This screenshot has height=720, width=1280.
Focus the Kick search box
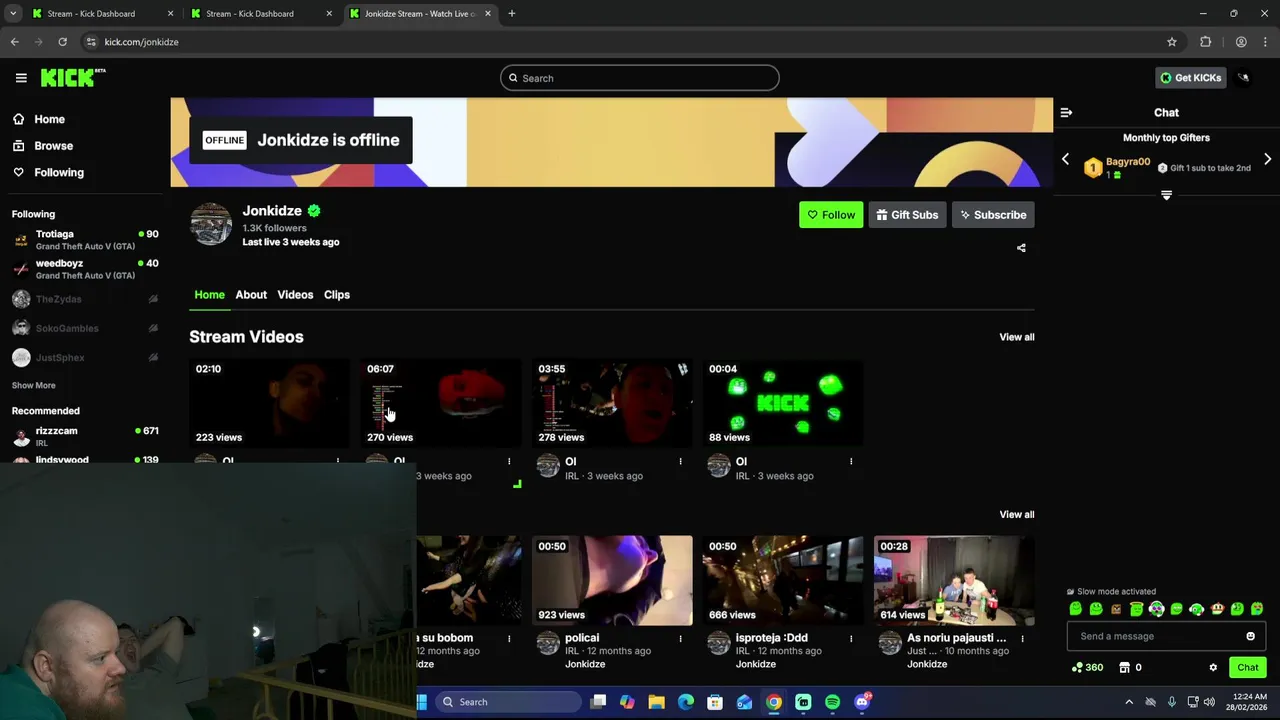pyautogui.click(x=640, y=78)
